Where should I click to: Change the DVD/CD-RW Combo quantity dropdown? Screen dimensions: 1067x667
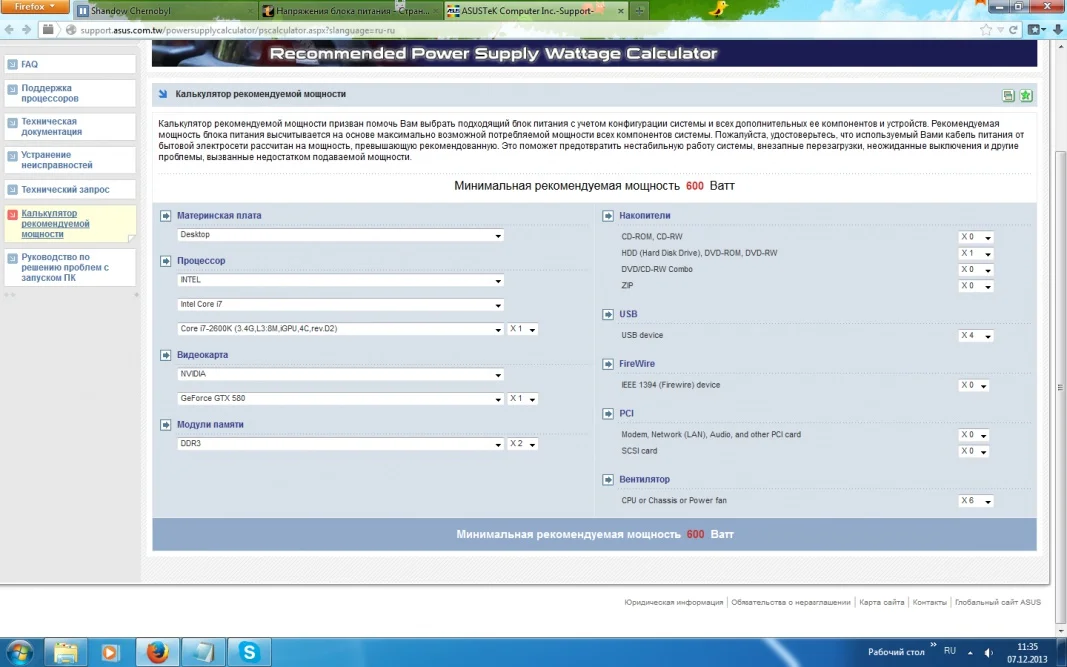(x=976, y=270)
